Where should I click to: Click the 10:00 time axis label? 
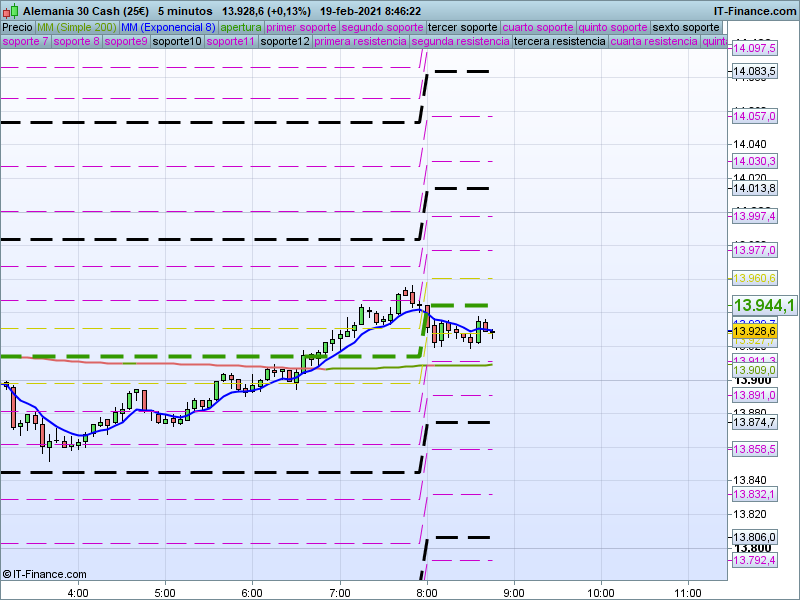coord(601,593)
